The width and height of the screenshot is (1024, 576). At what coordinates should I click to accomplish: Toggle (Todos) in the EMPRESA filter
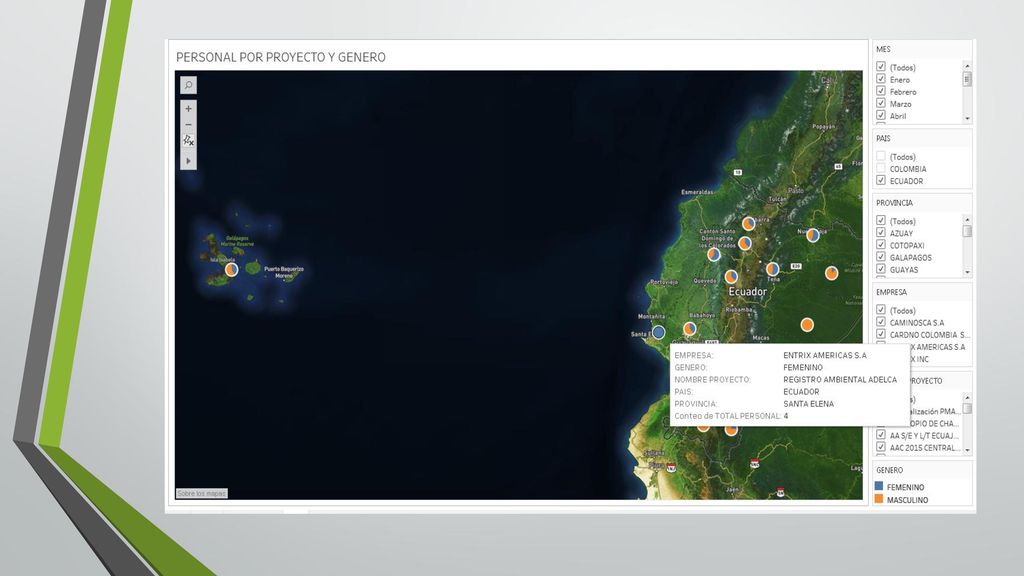pyautogui.click(x=881, y=310)
